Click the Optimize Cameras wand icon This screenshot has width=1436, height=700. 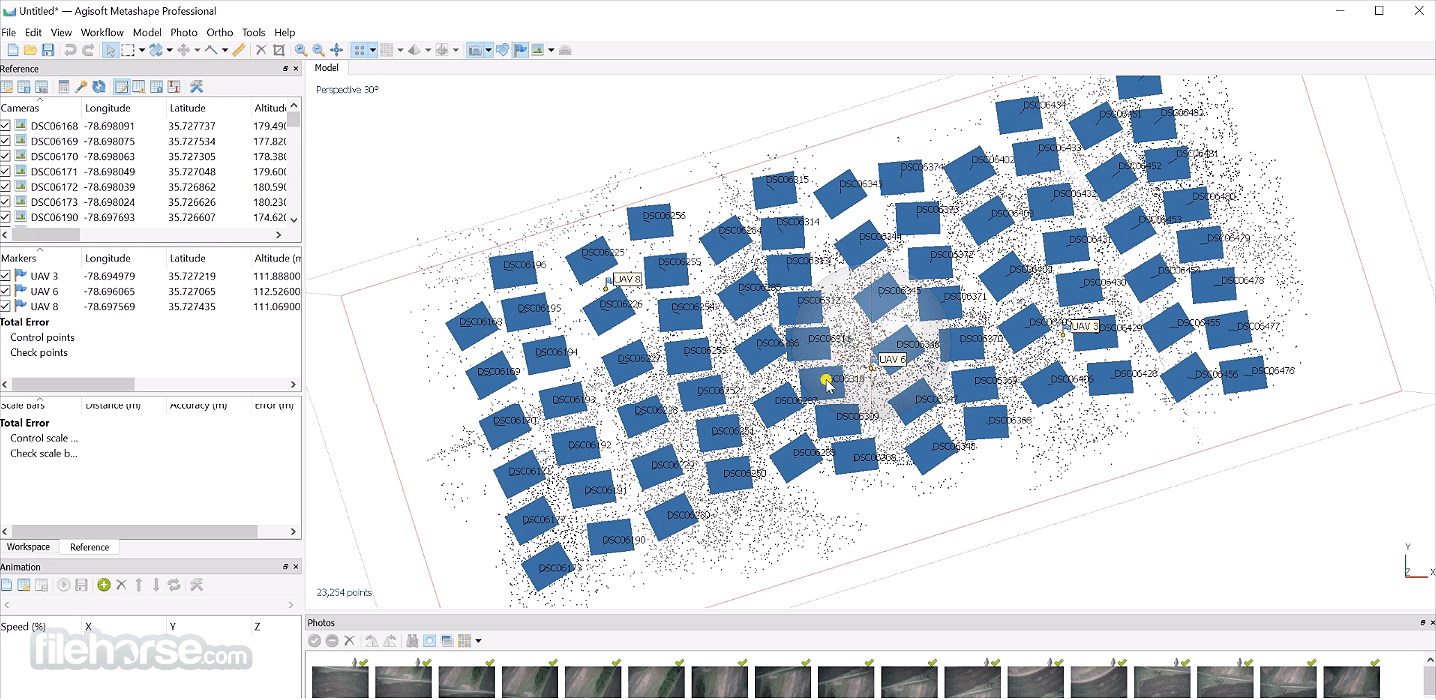(81, 87)
